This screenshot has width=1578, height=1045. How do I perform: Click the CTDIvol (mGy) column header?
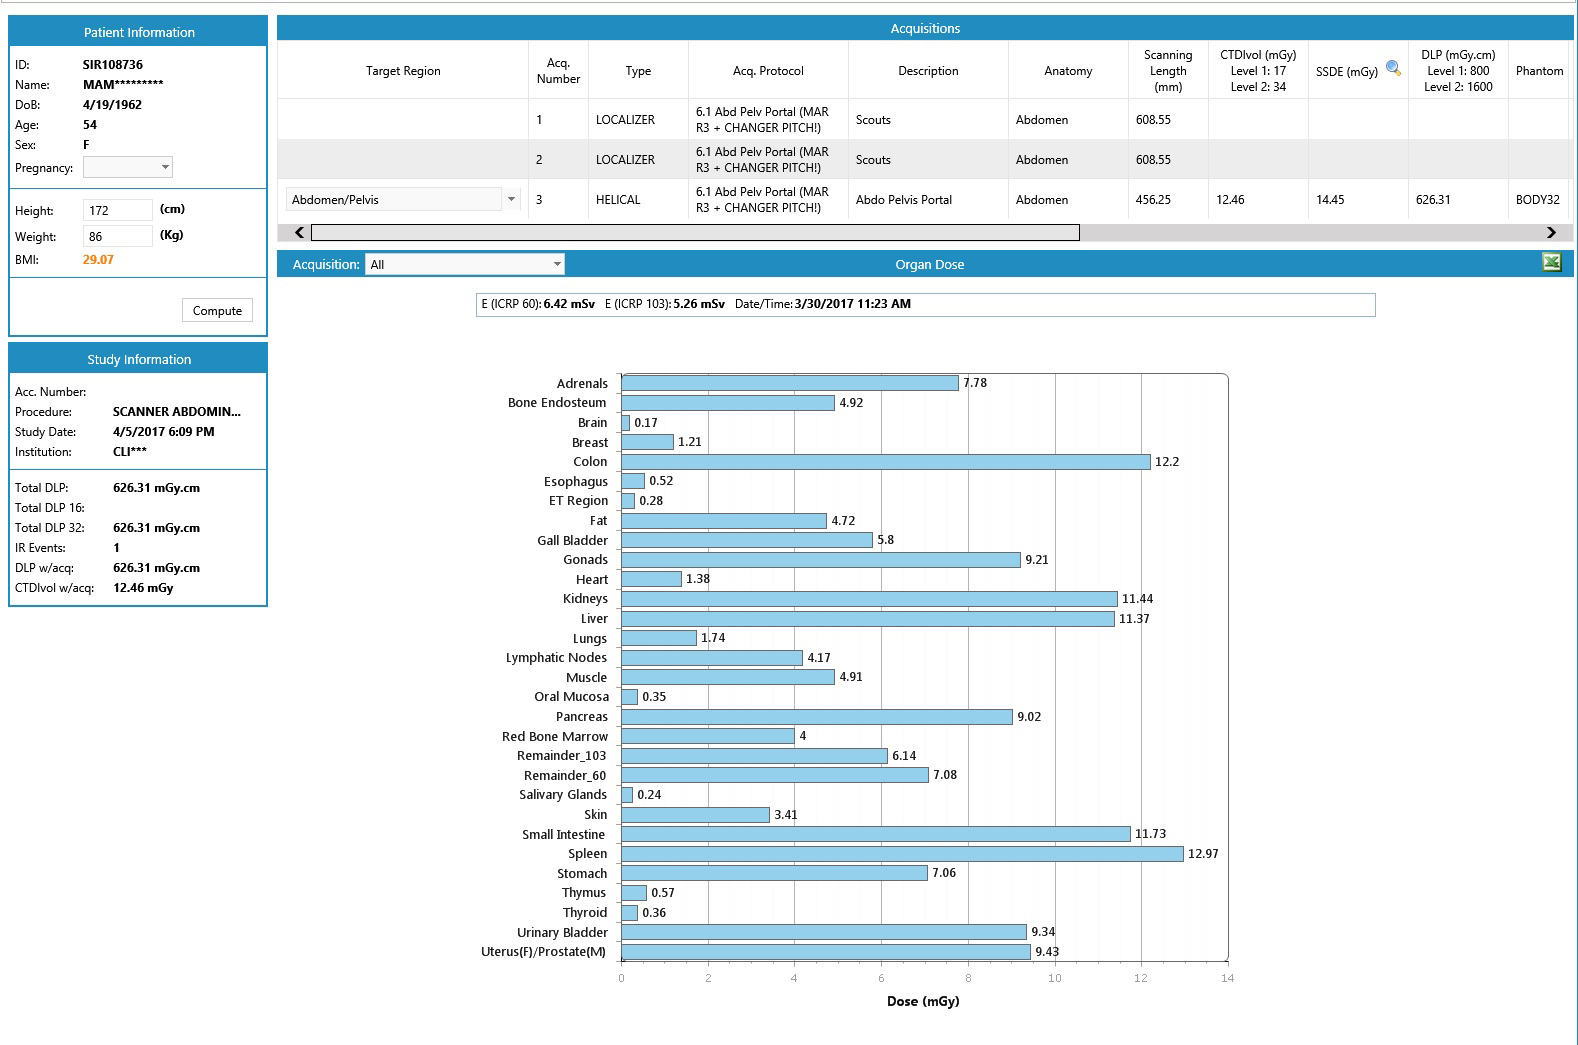(1257, 71)
